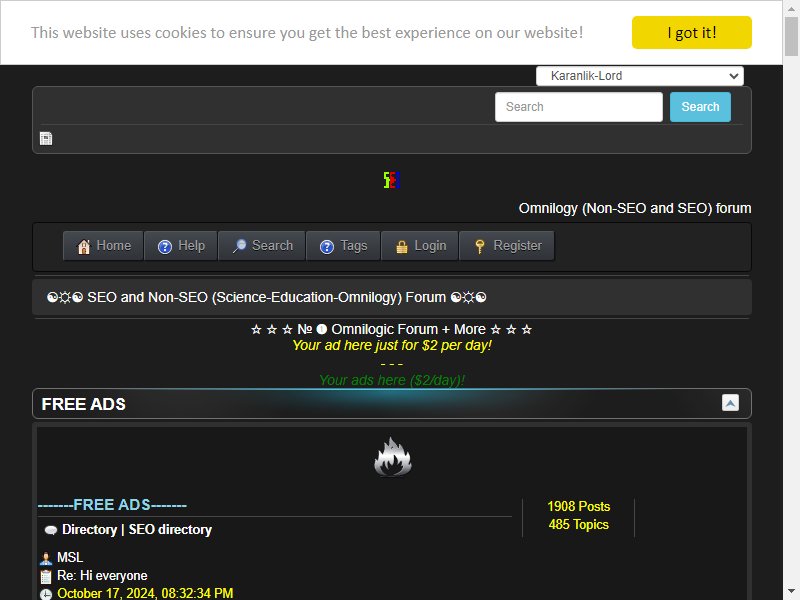Screen dimensions: 800x600
Task: Open the Login menu item
Action: [420, 246]
